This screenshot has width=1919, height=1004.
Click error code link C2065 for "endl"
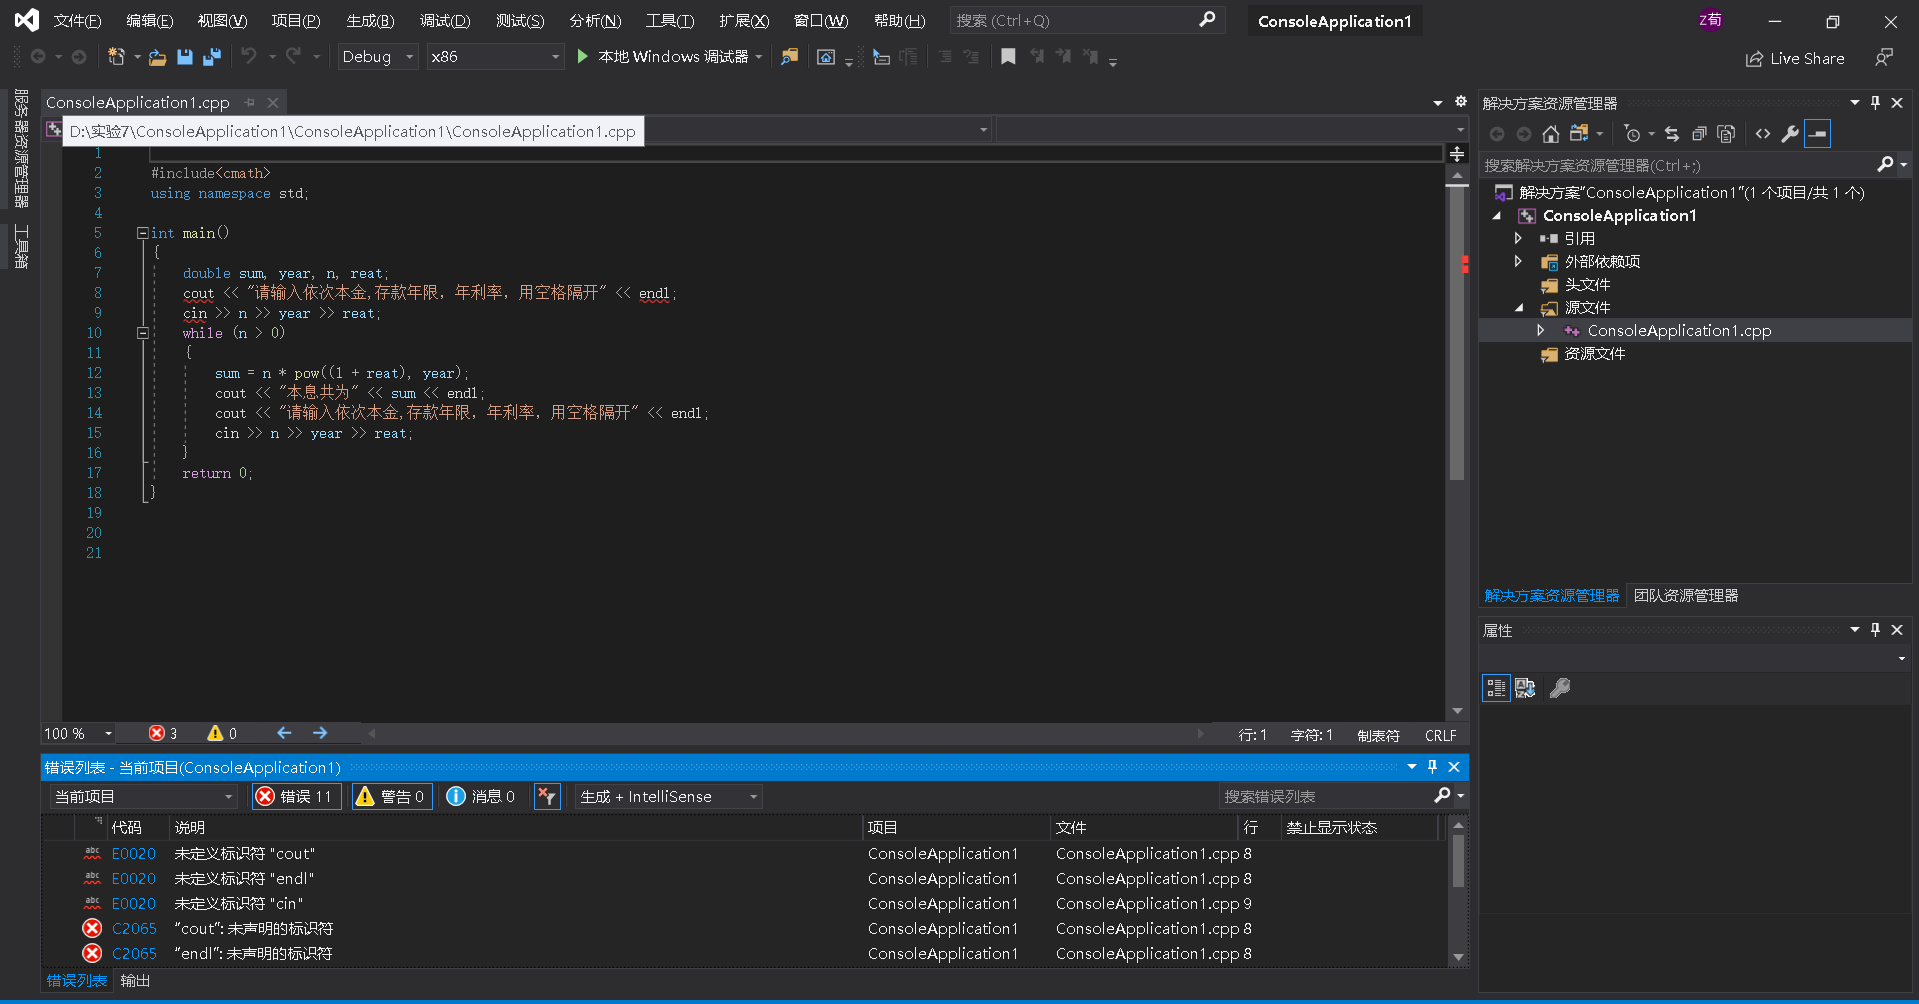[x=134, y=954]
